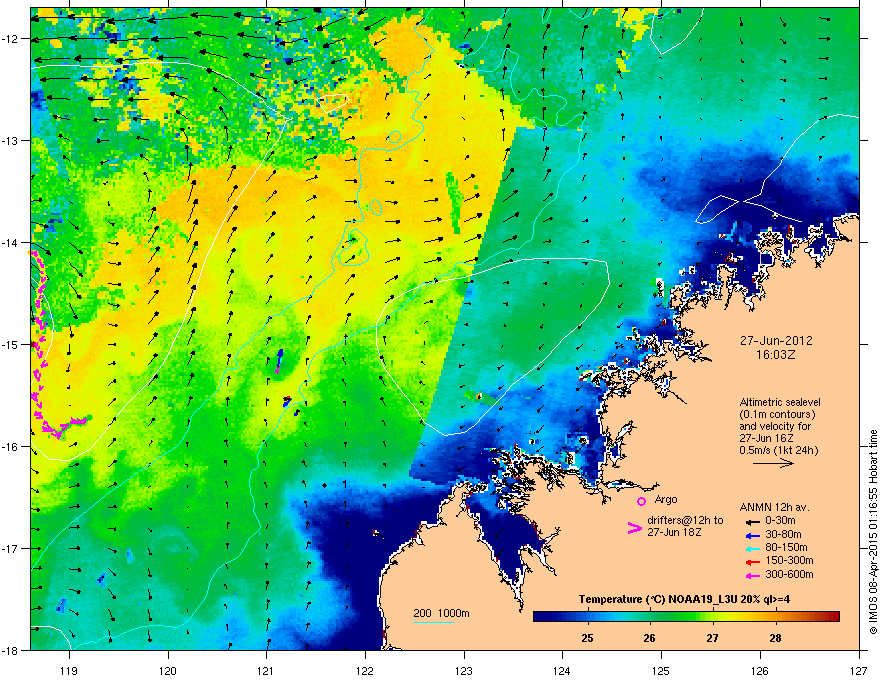Click the blue 30-80m legend arrow

click(x=751, y=534)
